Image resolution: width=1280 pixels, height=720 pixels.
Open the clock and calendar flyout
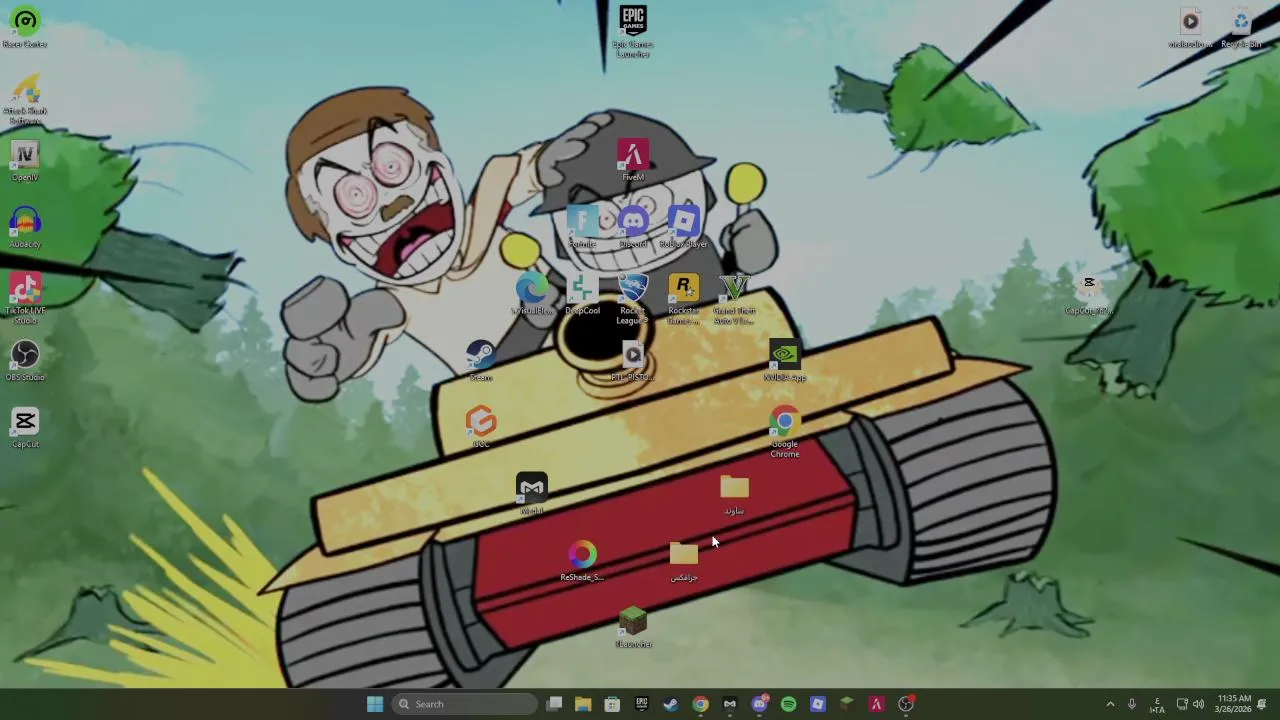point(1232,704)
